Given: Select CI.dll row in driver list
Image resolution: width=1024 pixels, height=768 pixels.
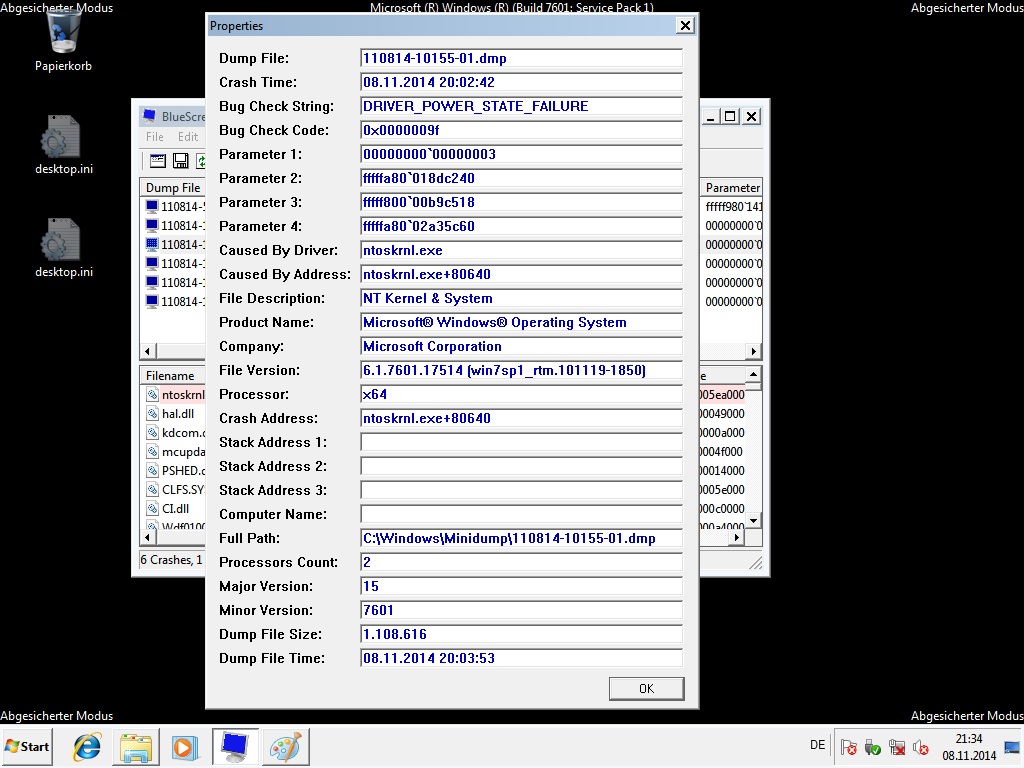Looking at the screenshot, I should pyautogui.click(x=174, y=508).
